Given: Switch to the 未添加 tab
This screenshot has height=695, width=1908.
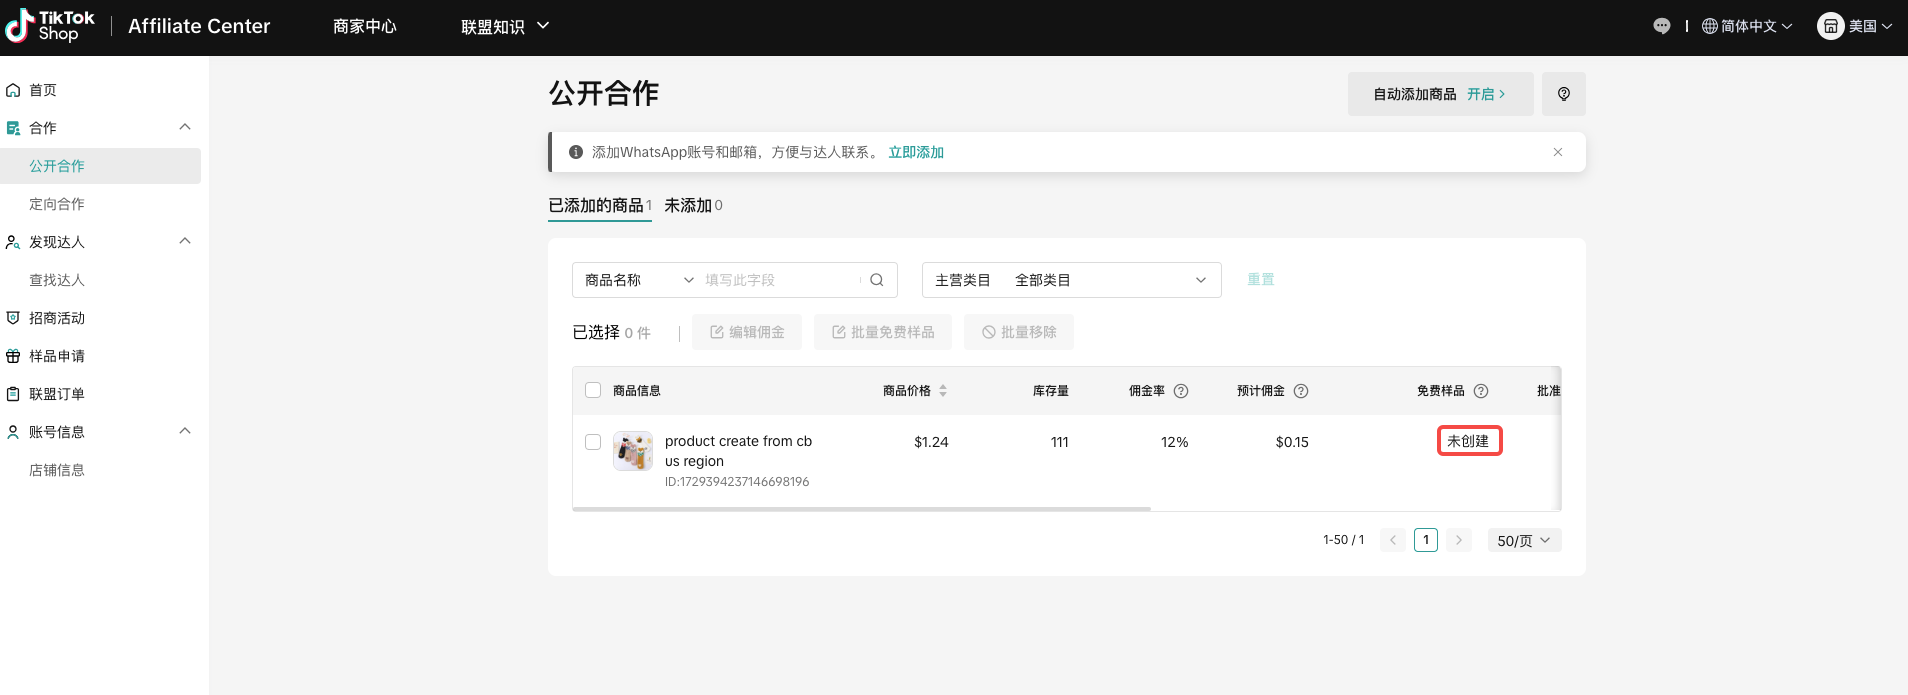Looking at the screenshot, I should [x=692, y=205].
